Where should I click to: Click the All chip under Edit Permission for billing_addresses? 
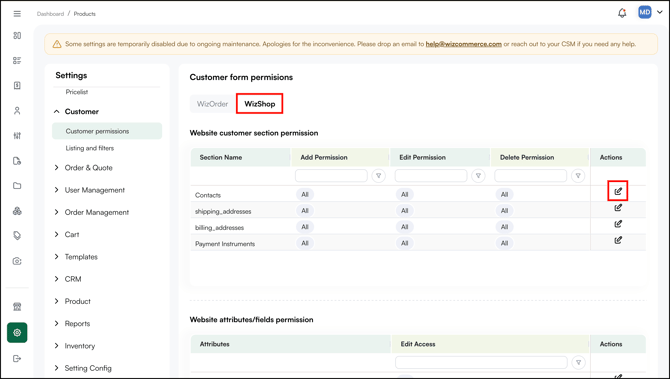[x=404, y=227]
